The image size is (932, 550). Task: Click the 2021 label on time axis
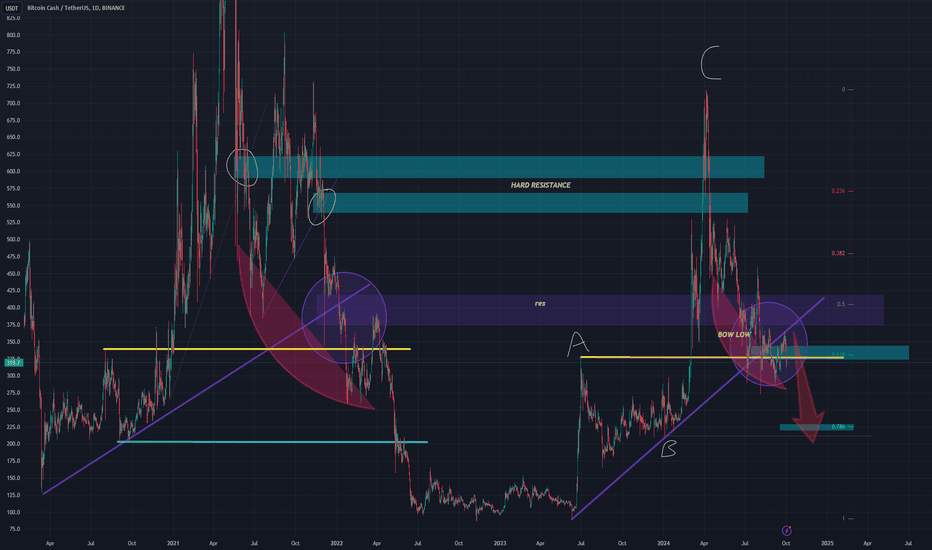pos(173,543)
